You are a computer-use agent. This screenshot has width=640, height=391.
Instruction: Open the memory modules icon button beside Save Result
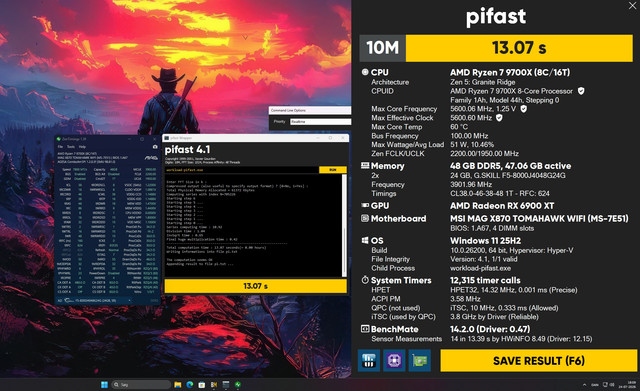(369, 360)
